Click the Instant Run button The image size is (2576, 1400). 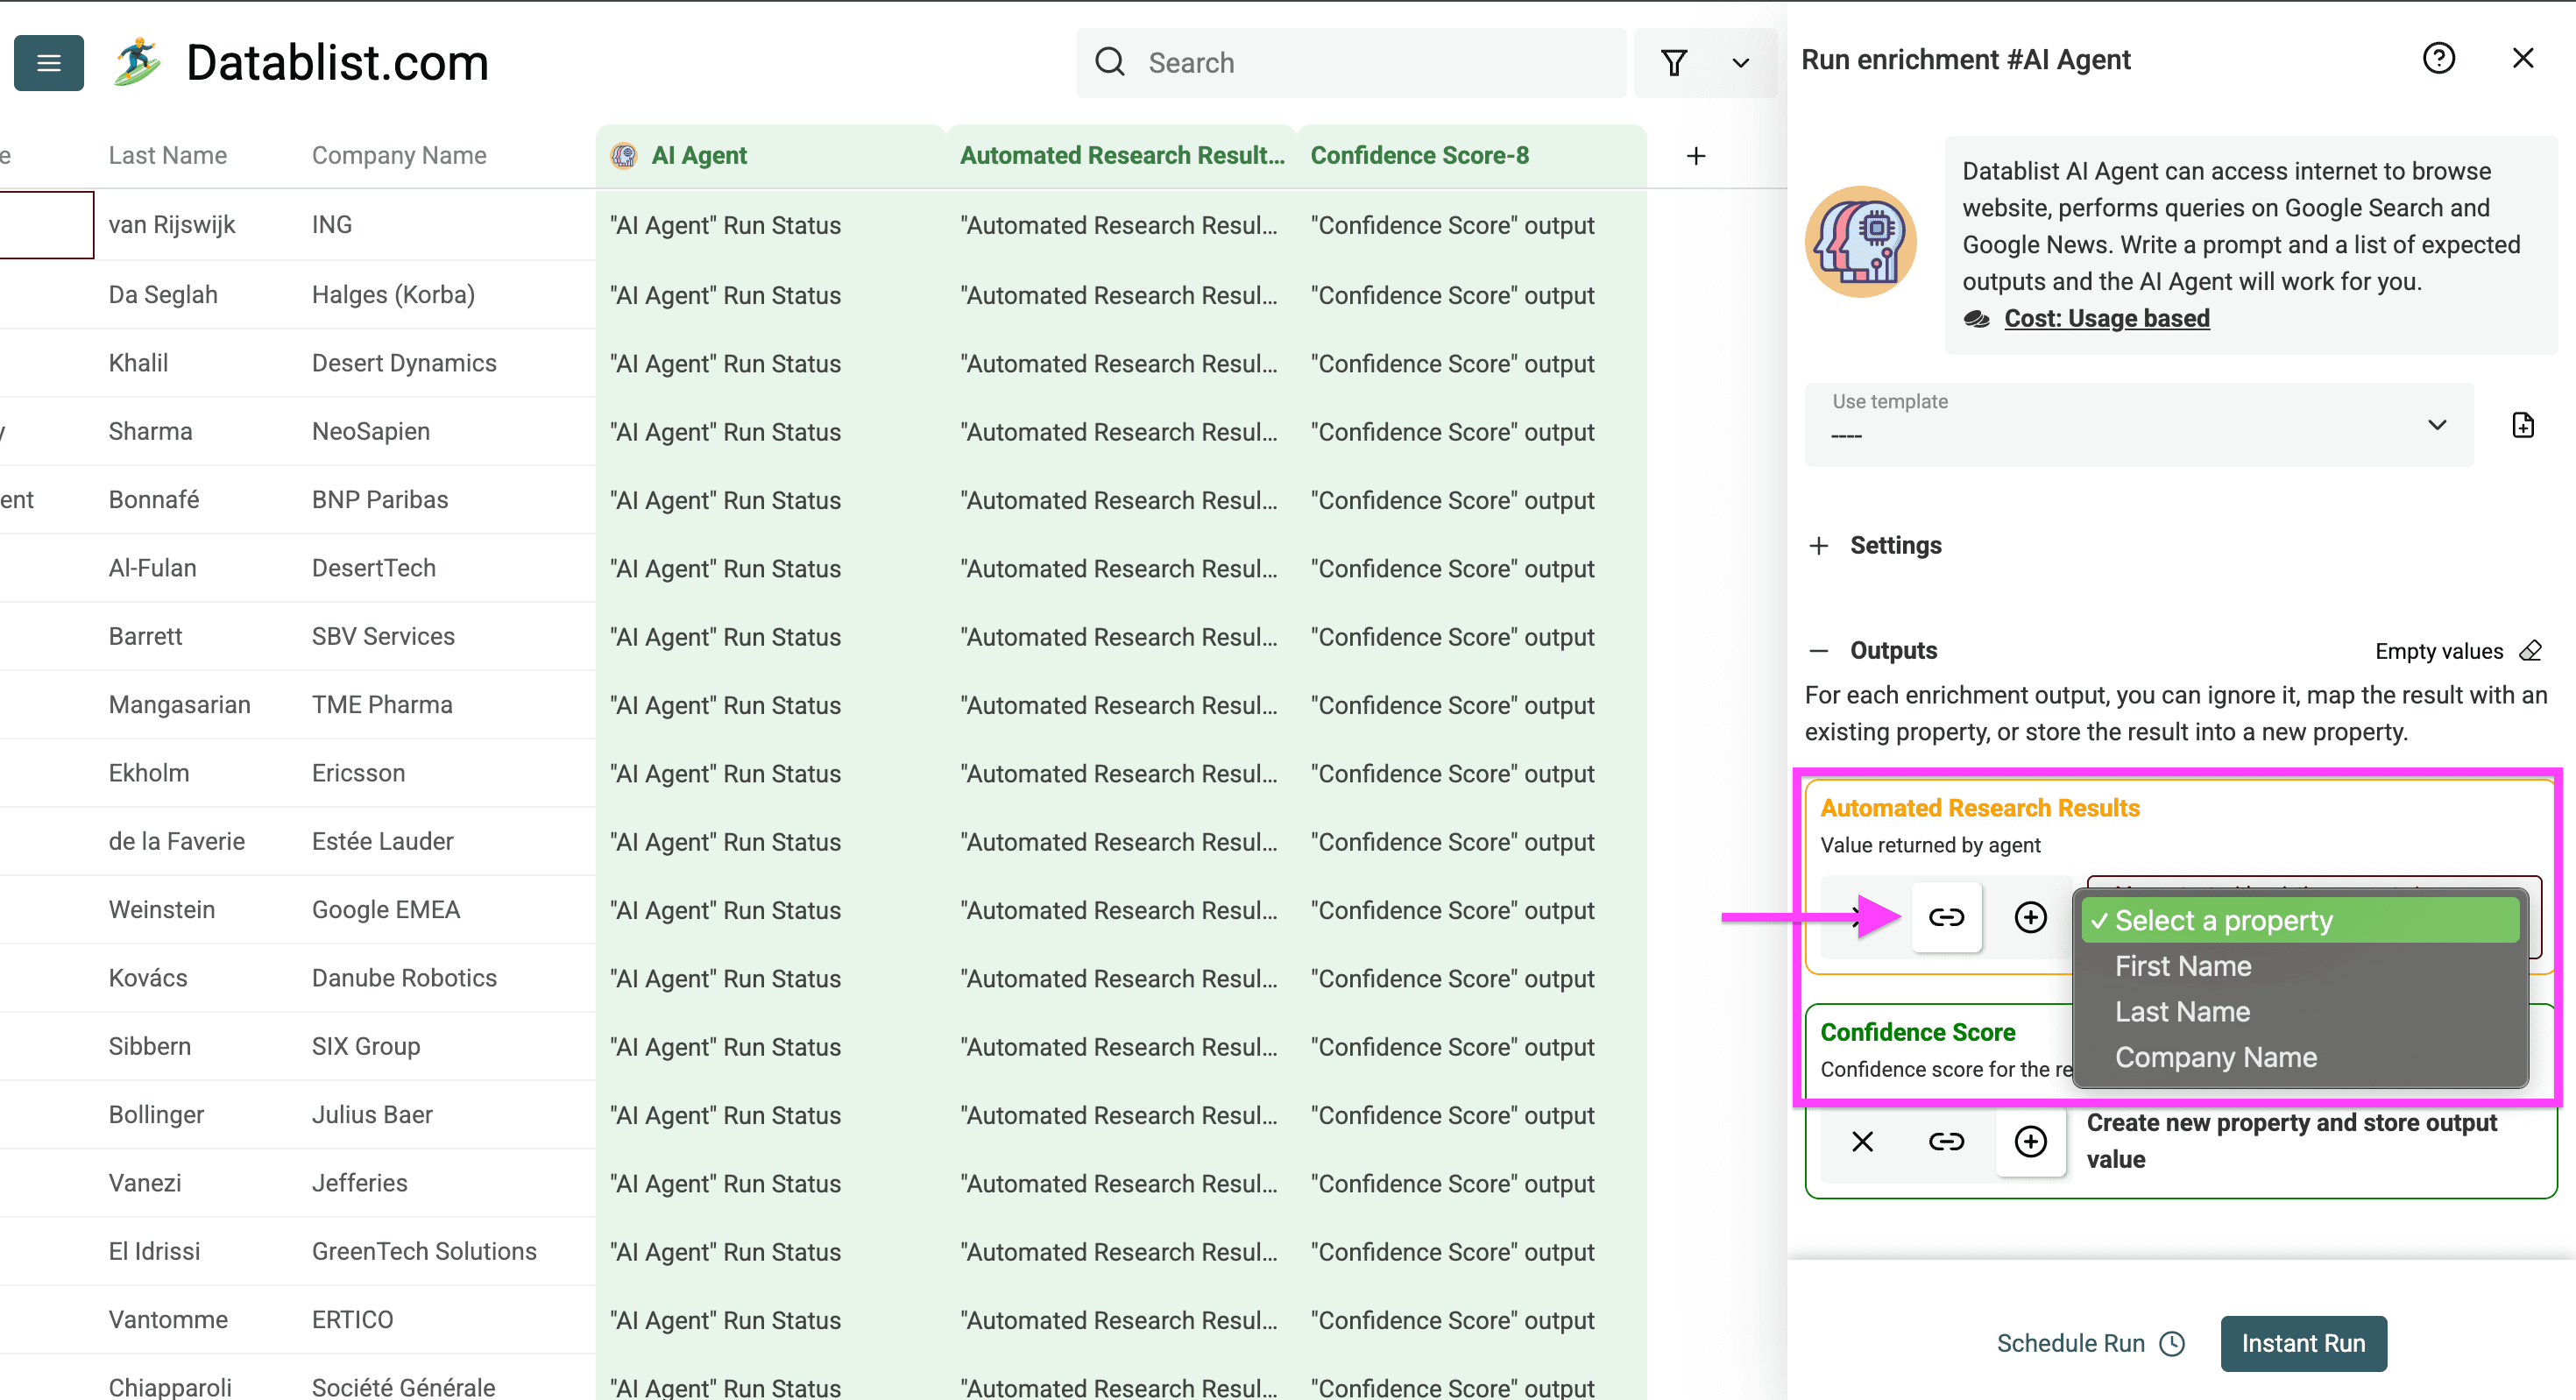(2303, 1343)
